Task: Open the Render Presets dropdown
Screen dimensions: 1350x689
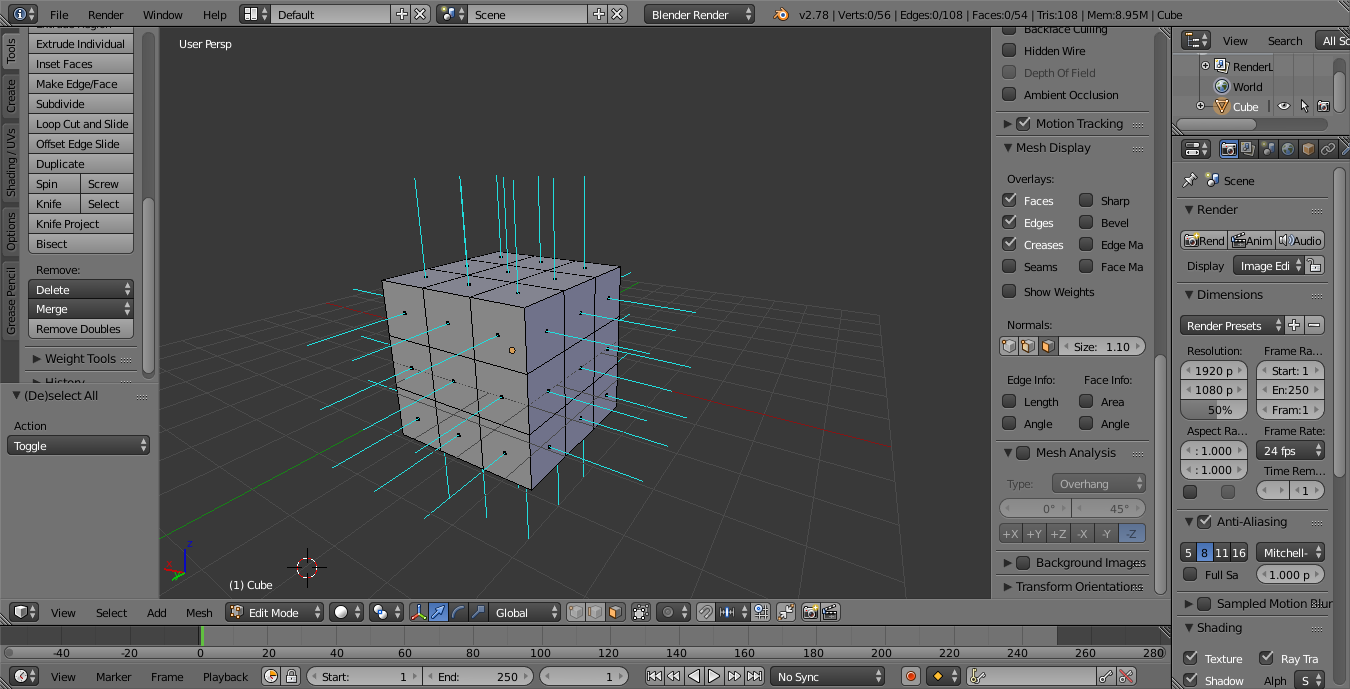Action: 1232,325
